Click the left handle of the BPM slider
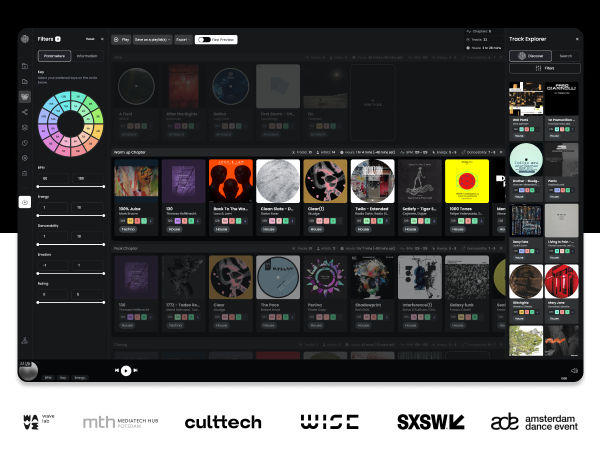This screenshot has height=454, width=600. [38, 186]
